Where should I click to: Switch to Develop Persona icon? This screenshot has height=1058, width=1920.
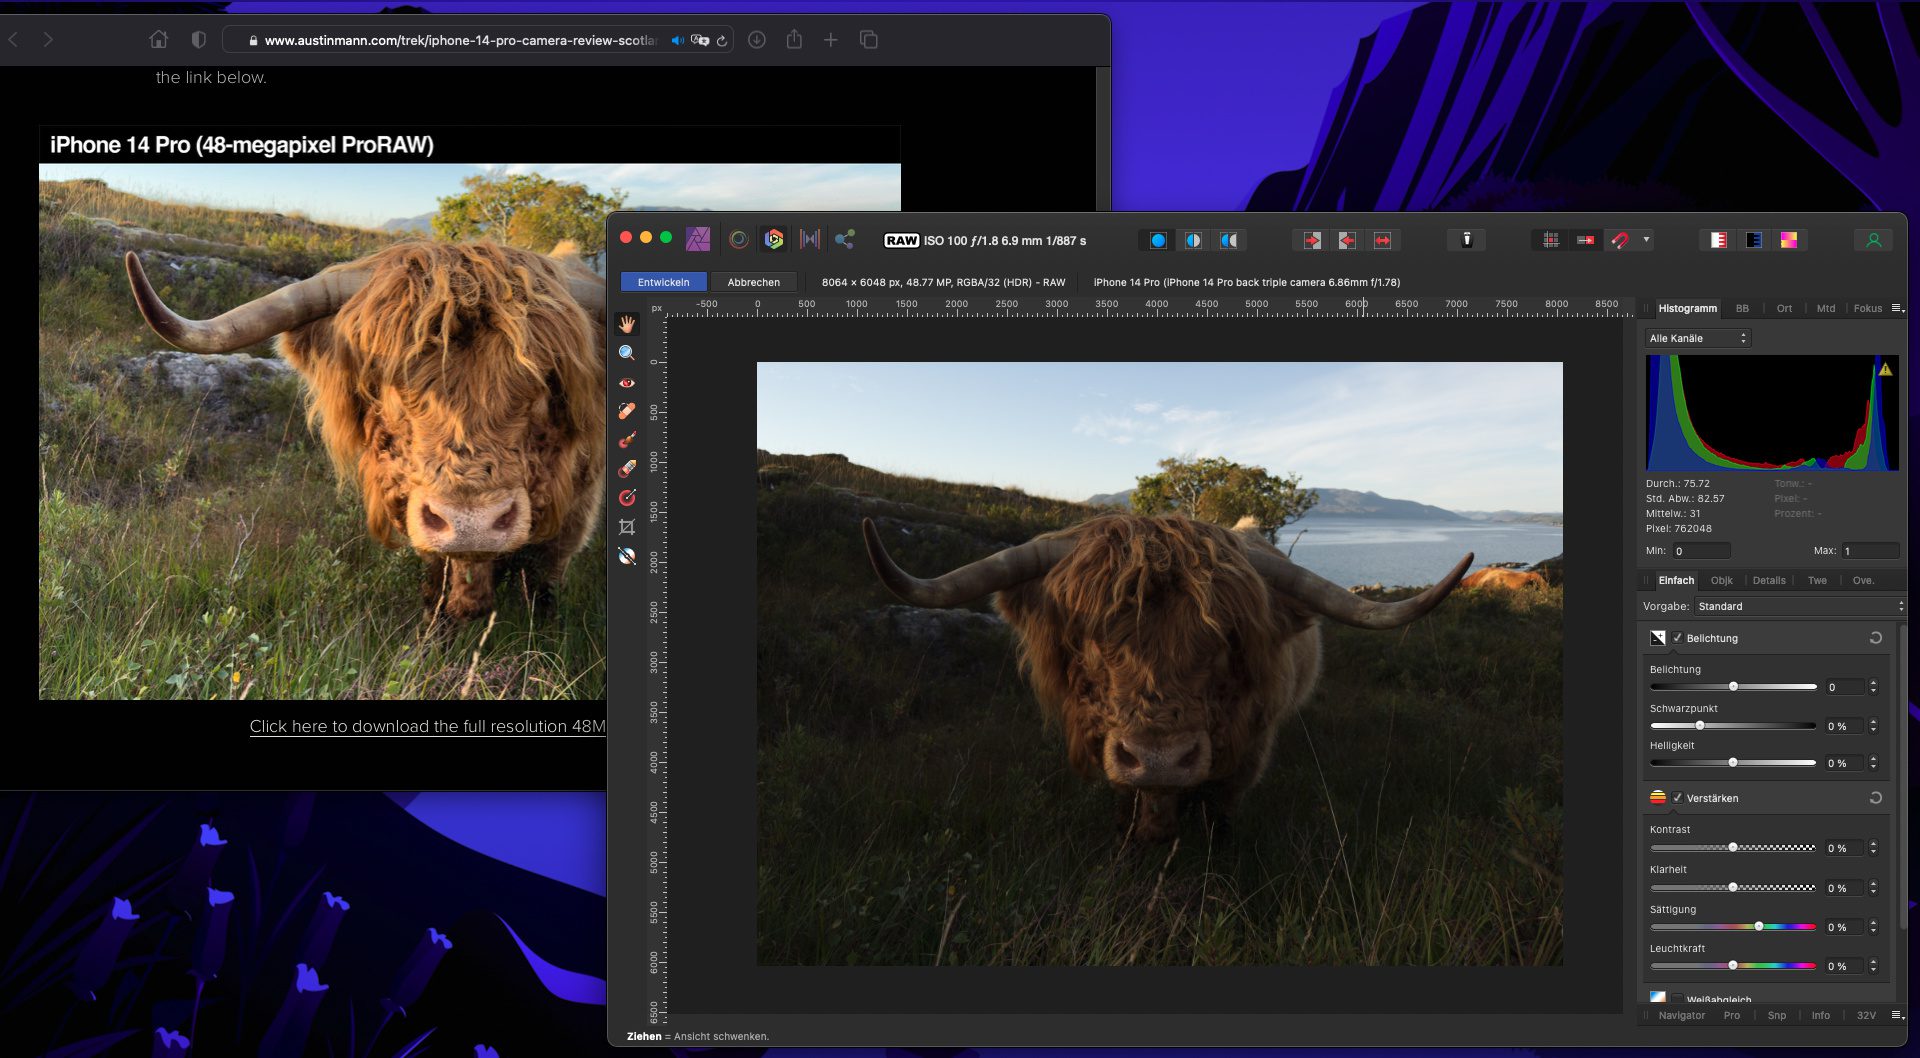(x=774, y=239)
